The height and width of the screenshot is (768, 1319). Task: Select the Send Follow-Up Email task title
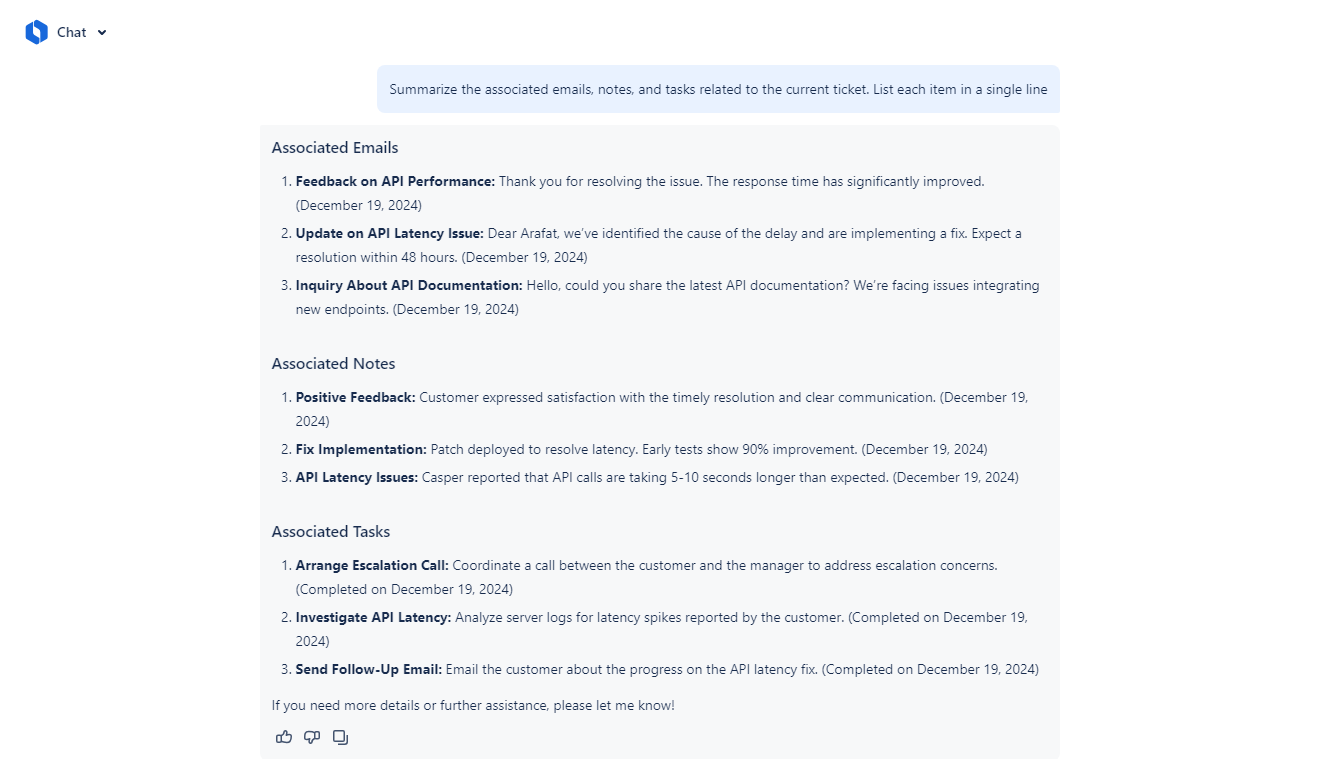coord(369,669)
